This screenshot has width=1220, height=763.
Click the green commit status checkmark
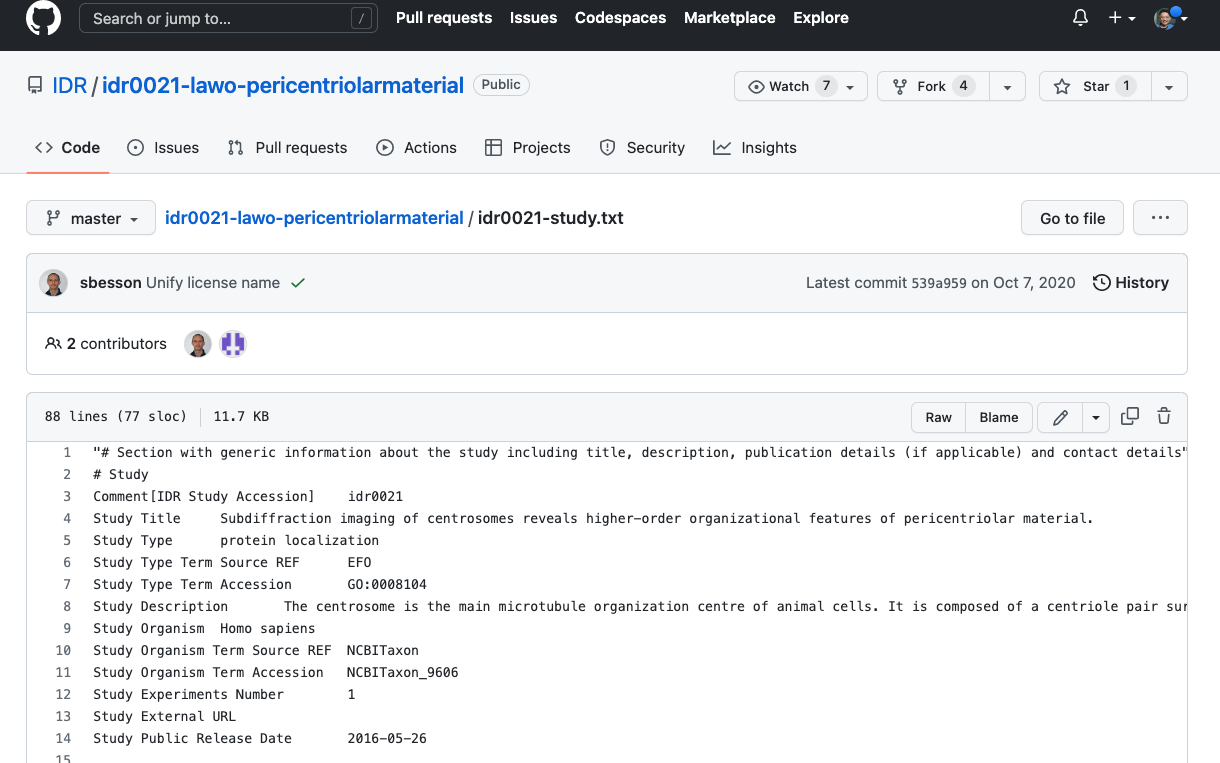297,283
